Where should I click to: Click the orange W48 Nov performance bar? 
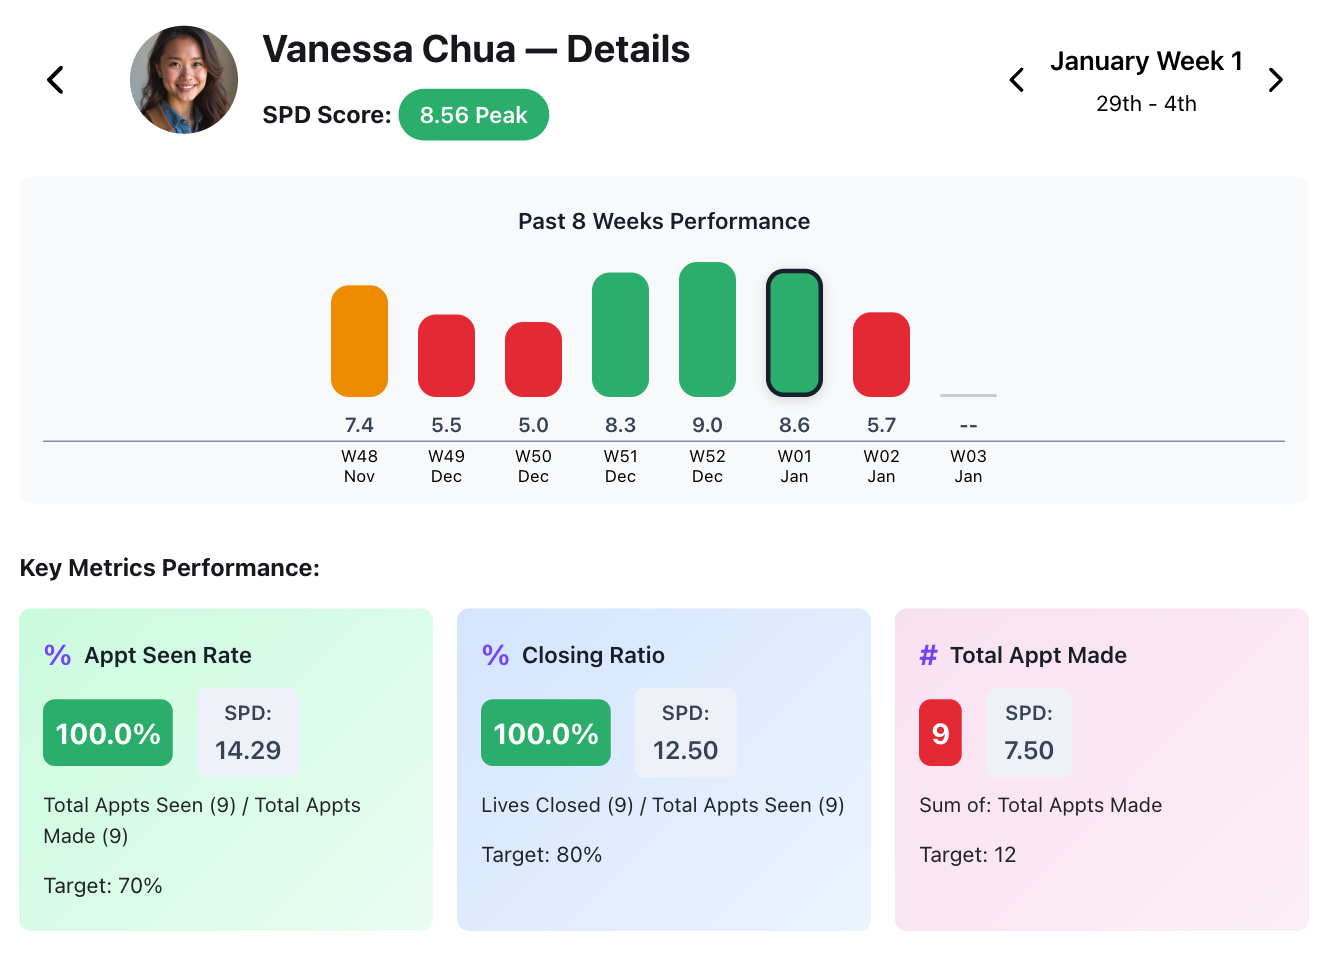(359, 339)
